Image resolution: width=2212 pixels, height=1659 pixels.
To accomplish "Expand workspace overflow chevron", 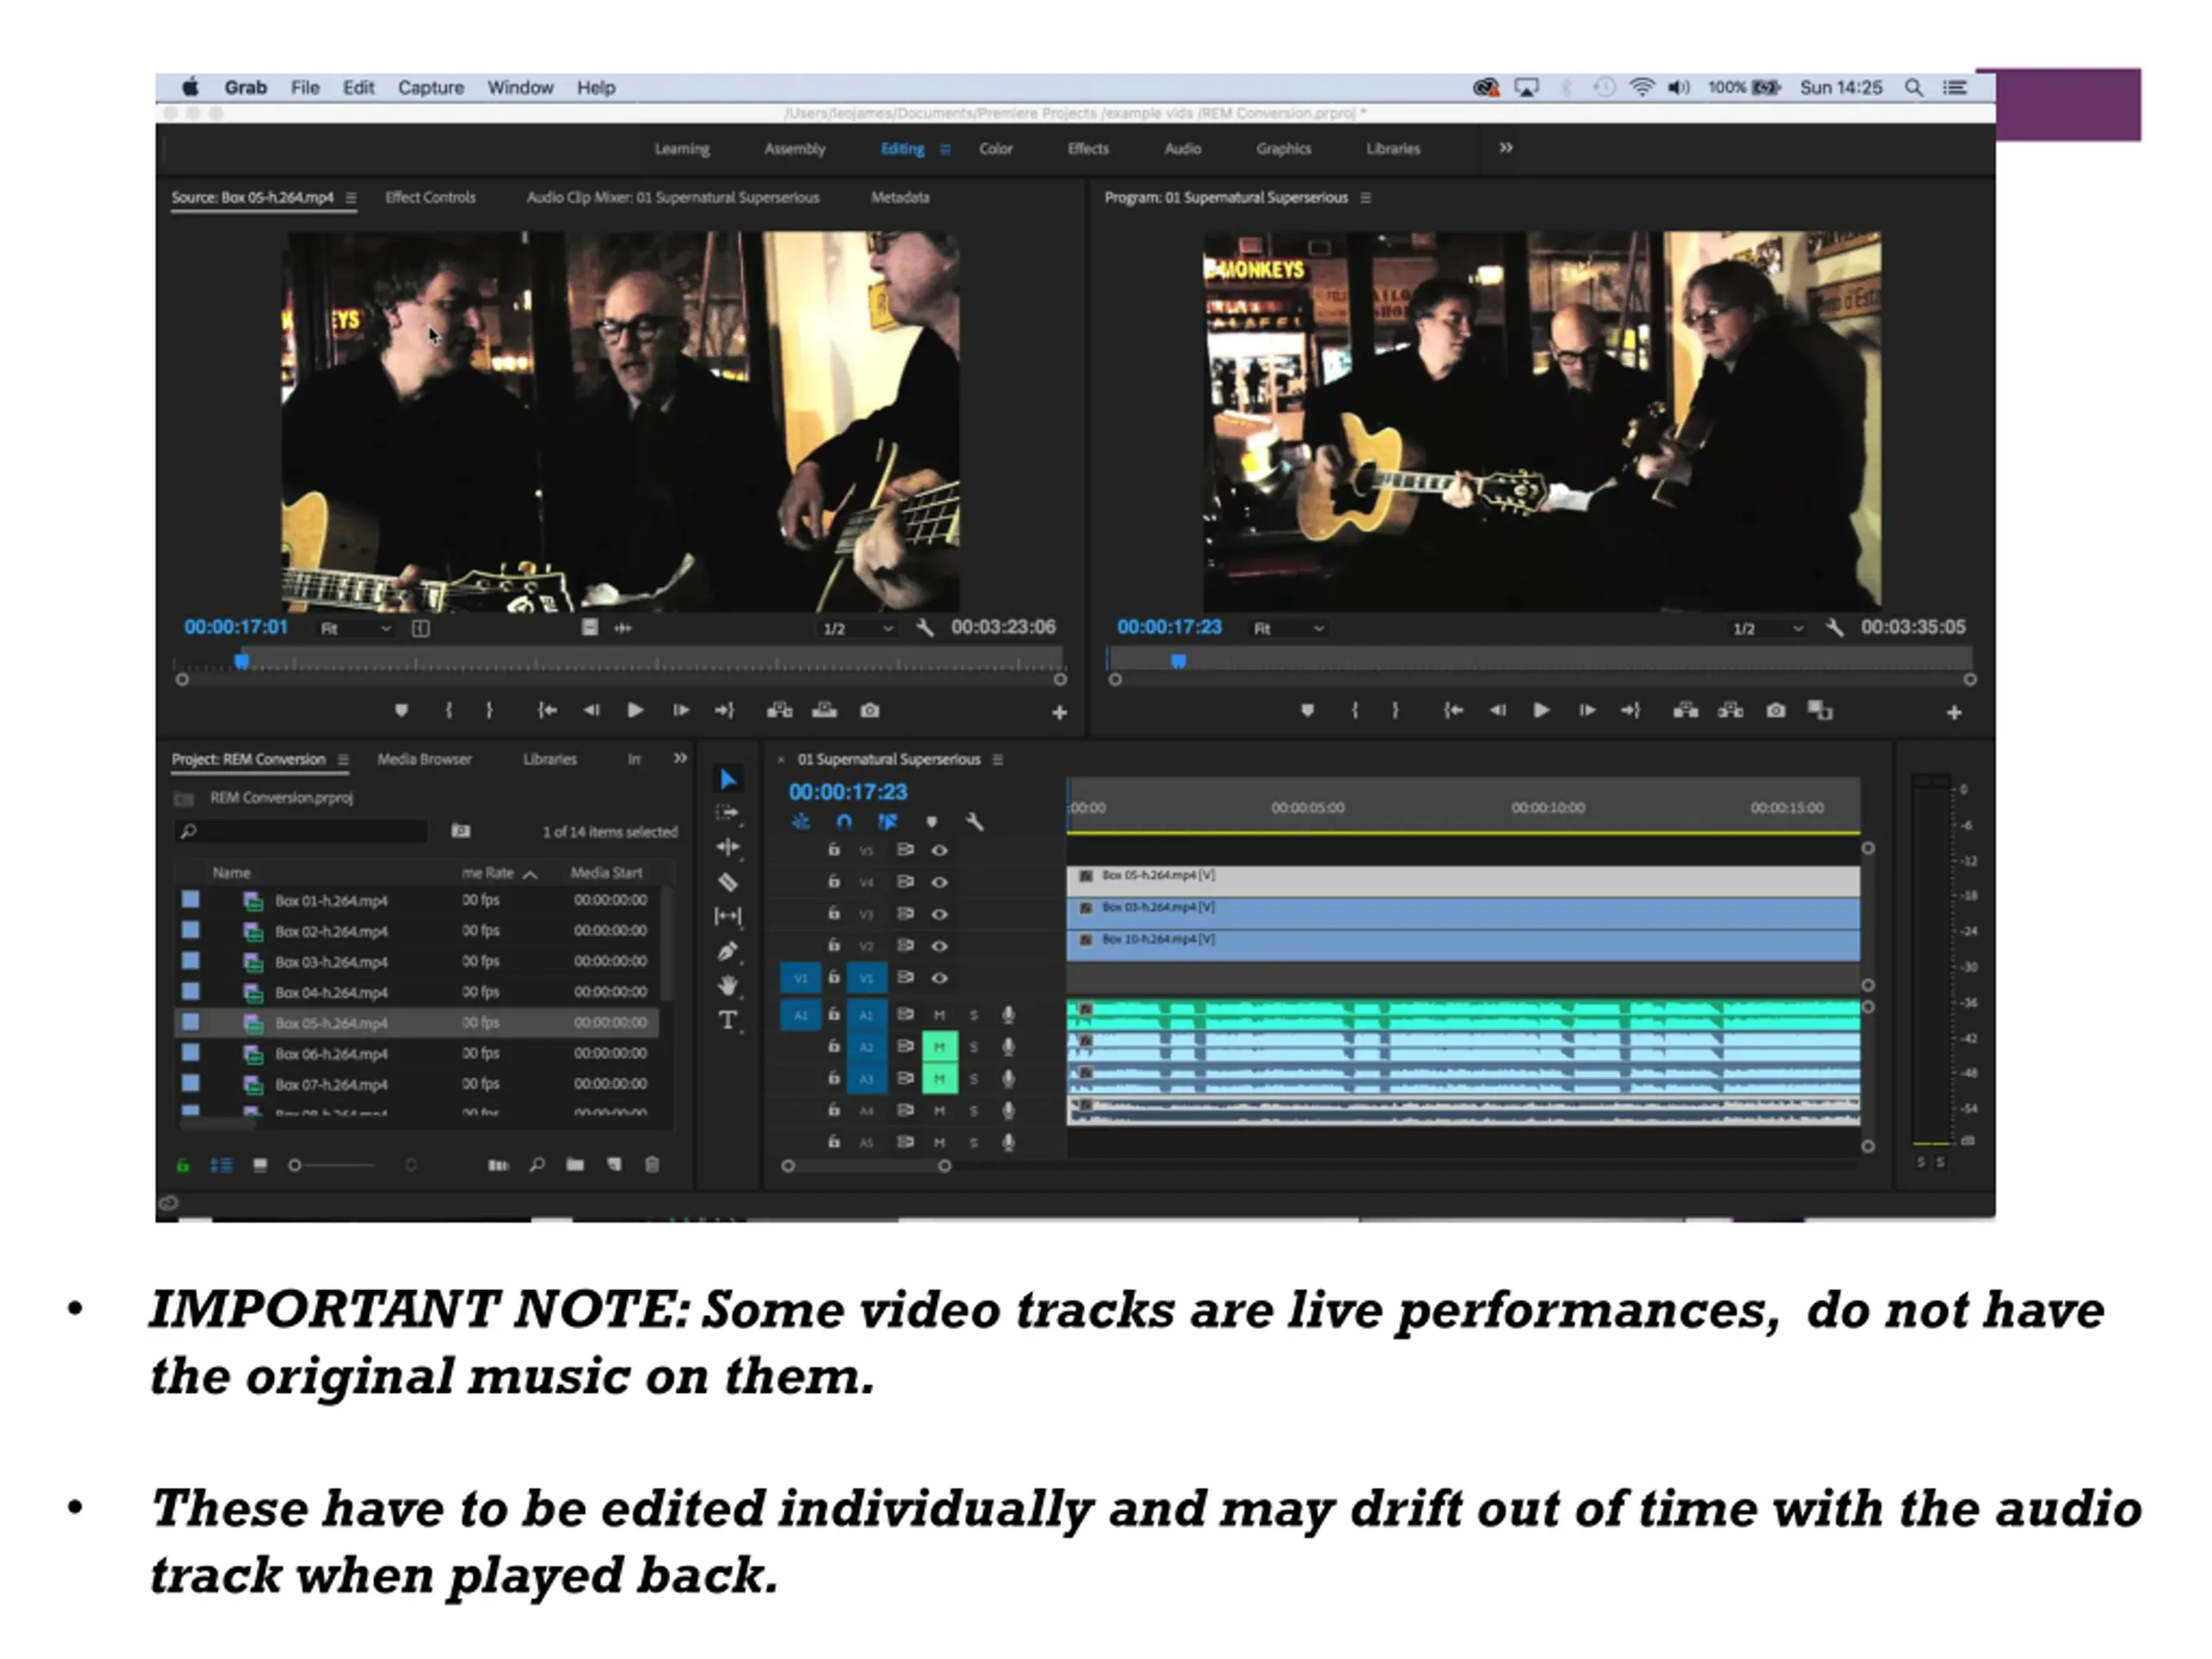I will coord(1506,148).
